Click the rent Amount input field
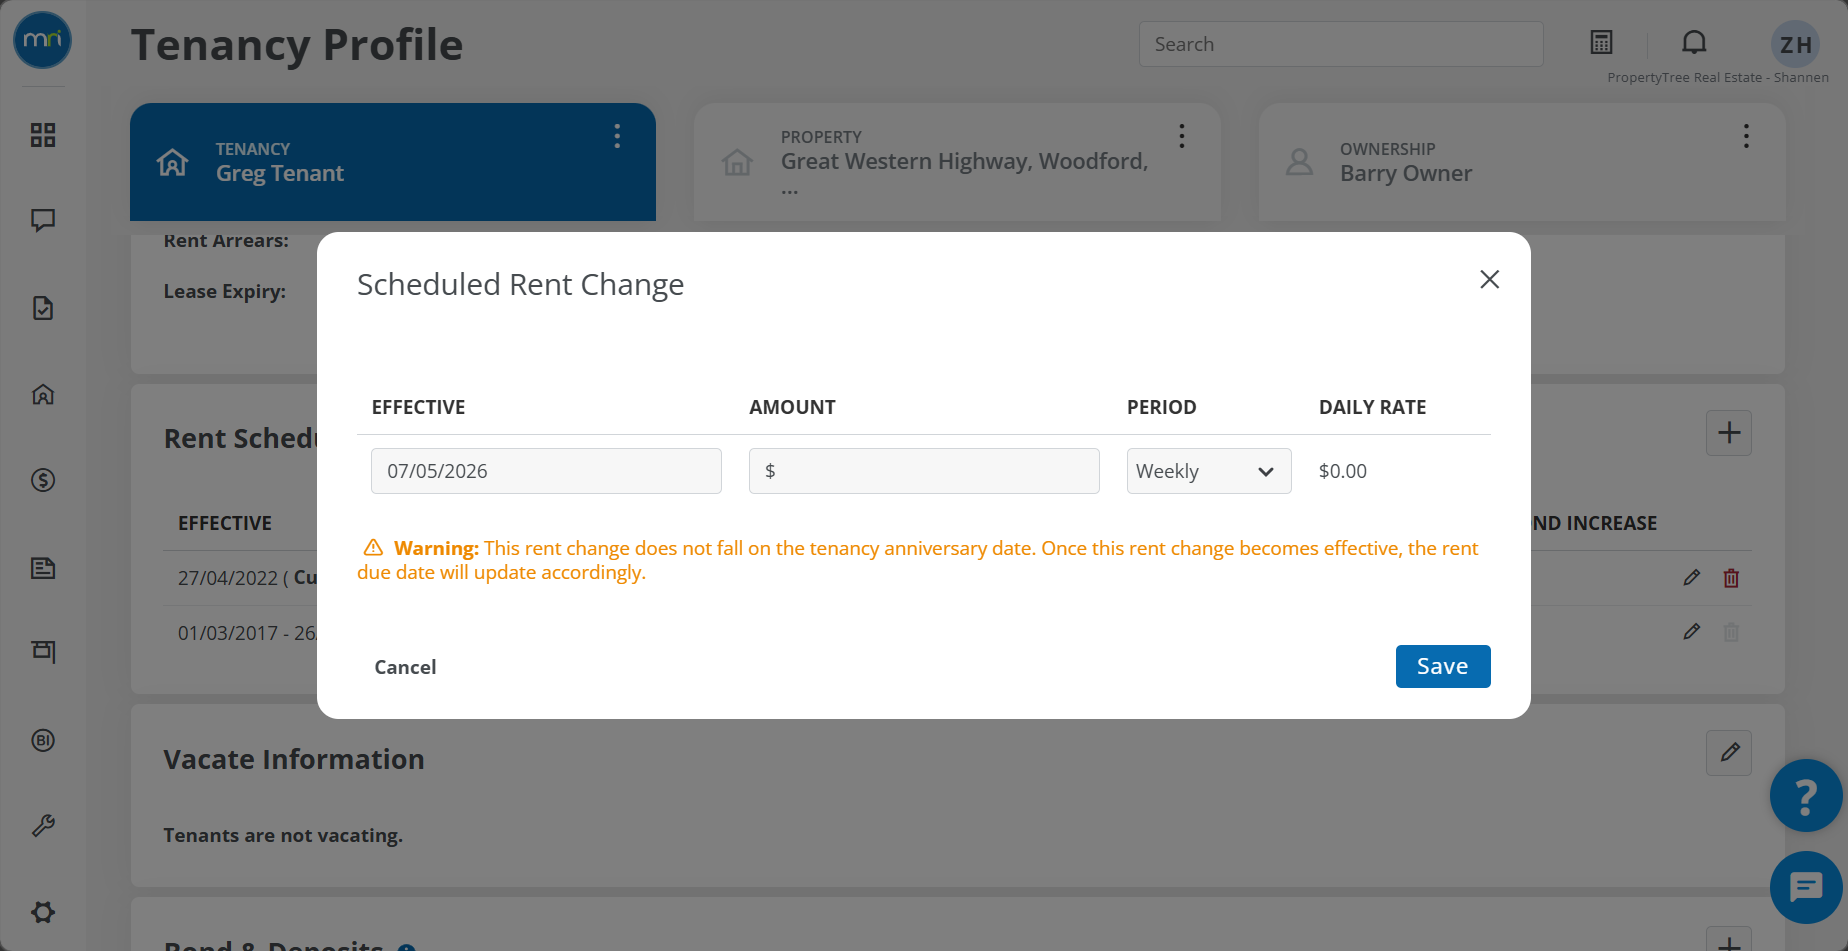 click(924, 471)
